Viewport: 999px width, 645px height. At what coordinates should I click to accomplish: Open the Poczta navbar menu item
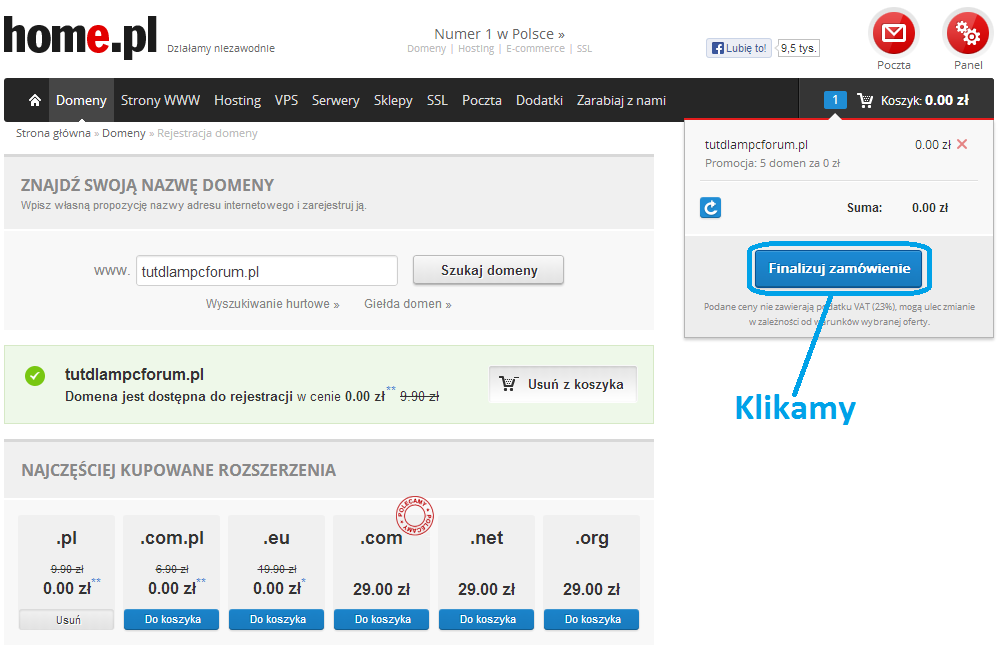point(482,100)
